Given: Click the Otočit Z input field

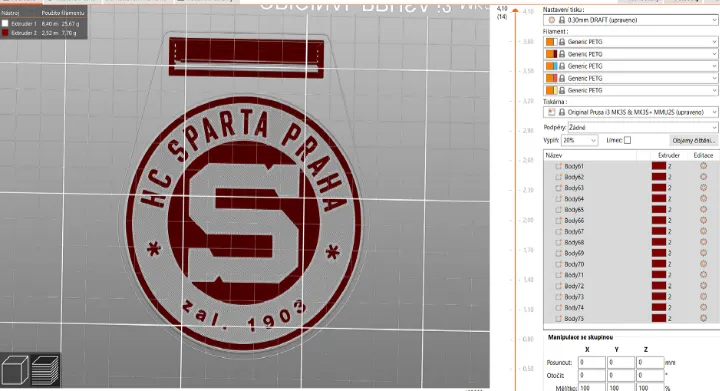Looking at the screenshot, I should point(650,375).
